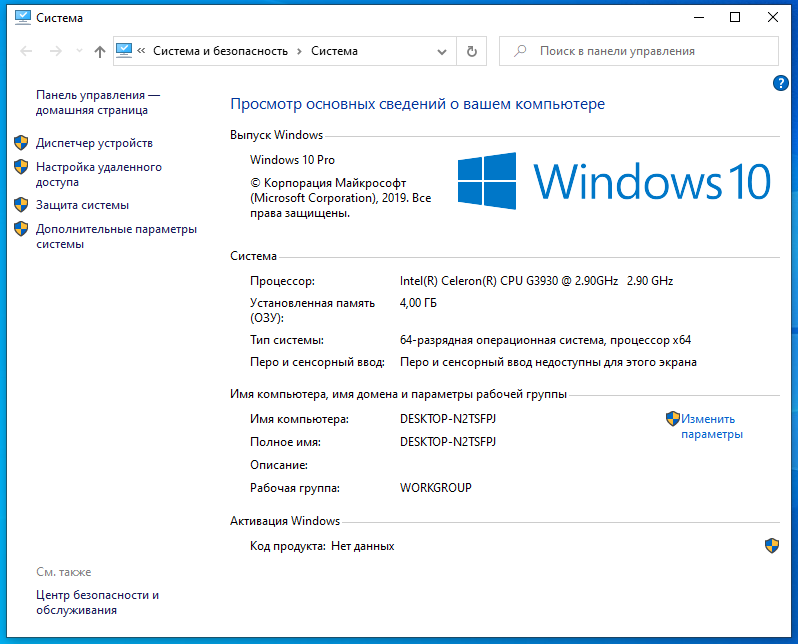
Task: Click the Forward navigation arrow
Action: click(x=55, y=51)
